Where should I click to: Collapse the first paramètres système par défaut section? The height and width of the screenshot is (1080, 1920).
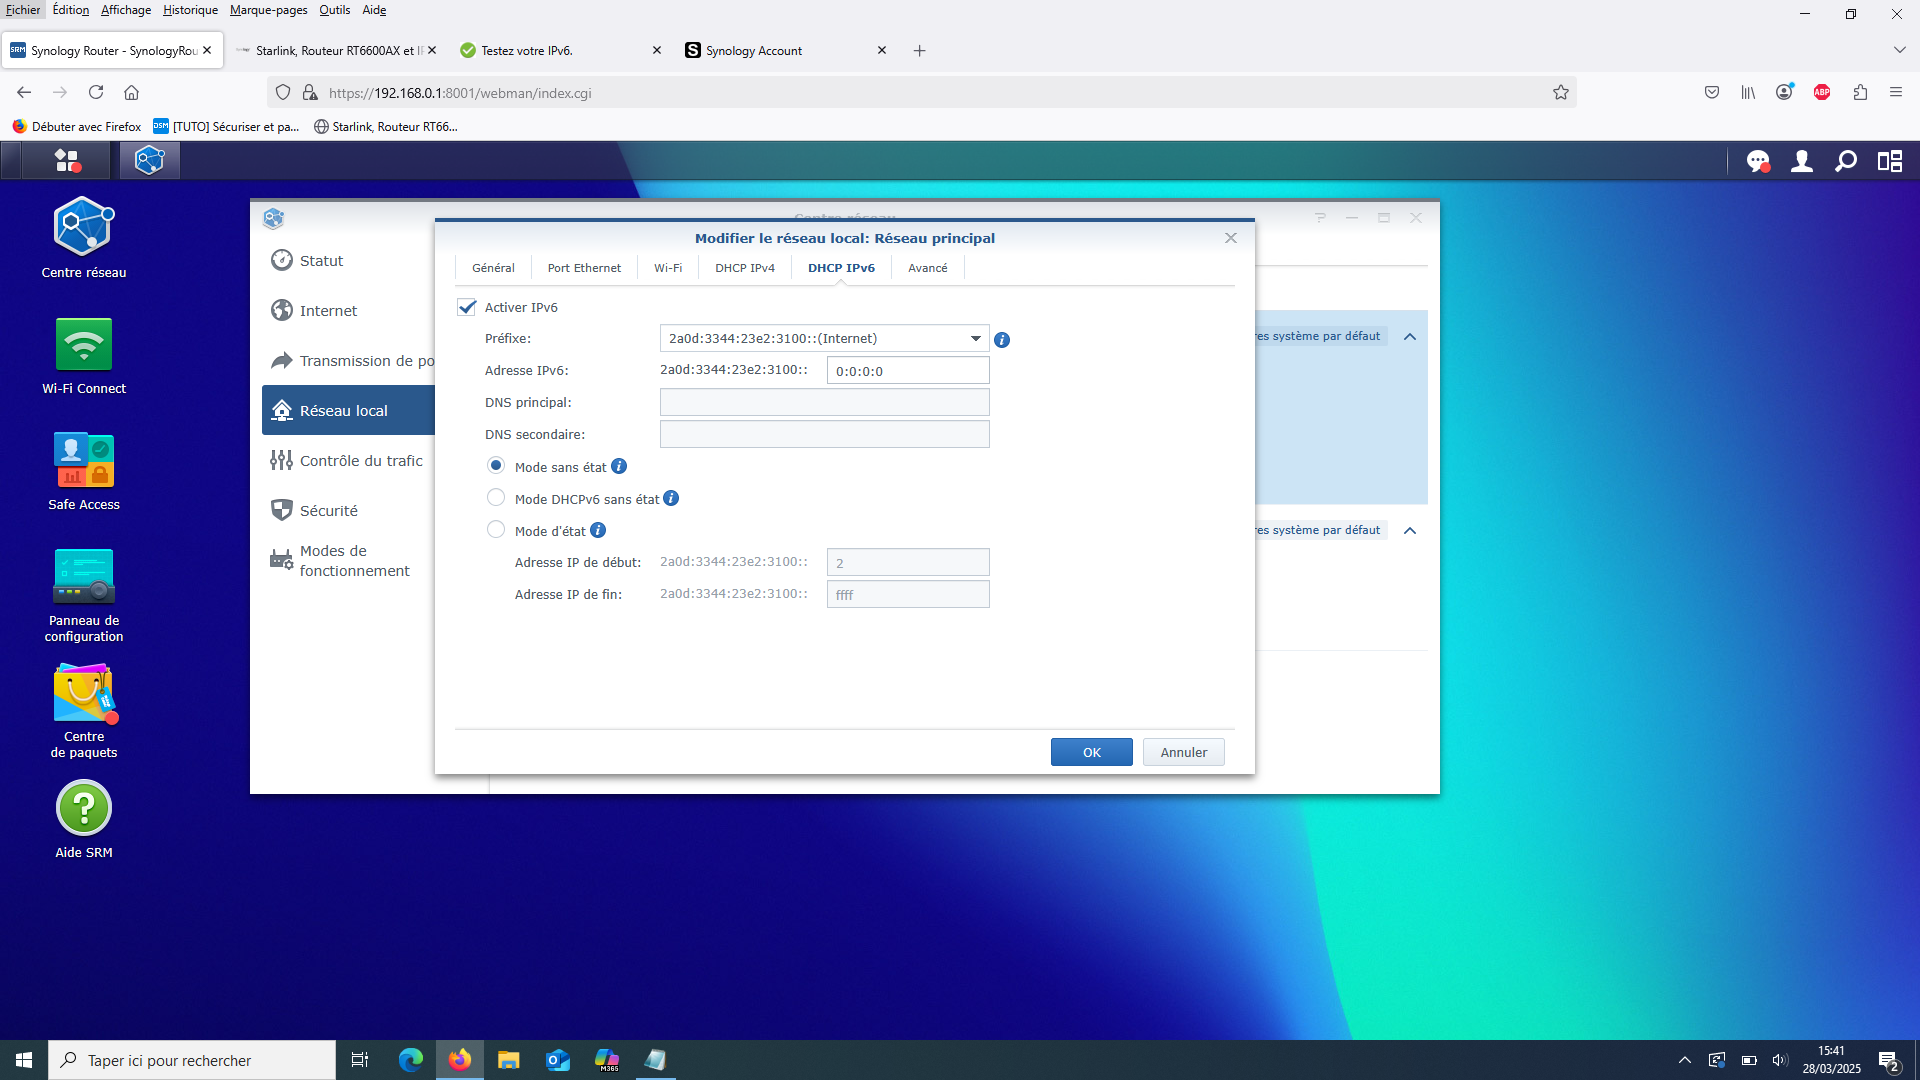coord(1410,337)
